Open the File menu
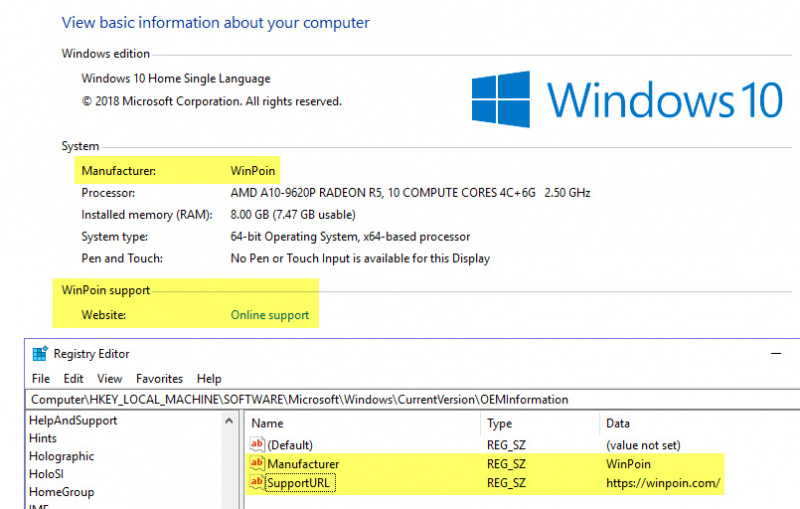The width and height of the screenshot is (800, 509). coord(41,378)
